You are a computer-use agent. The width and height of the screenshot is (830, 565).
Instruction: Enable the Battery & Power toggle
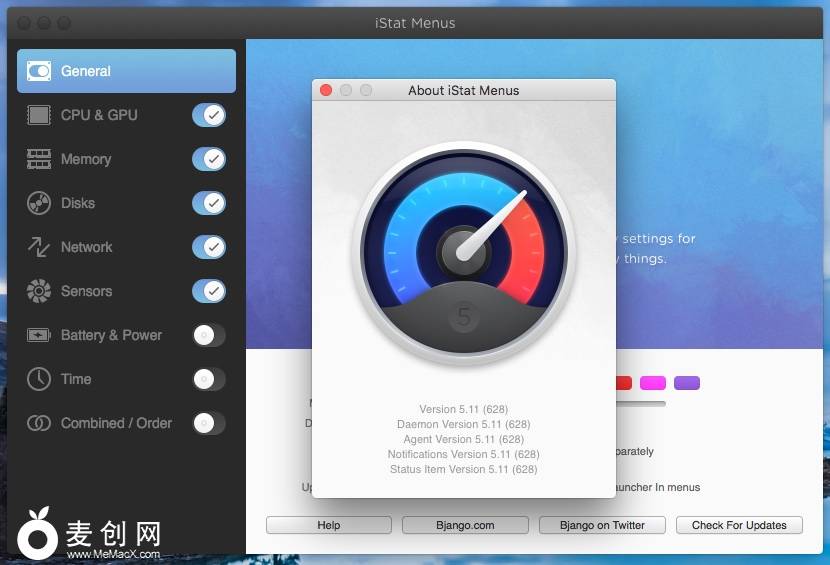(209, 335)
